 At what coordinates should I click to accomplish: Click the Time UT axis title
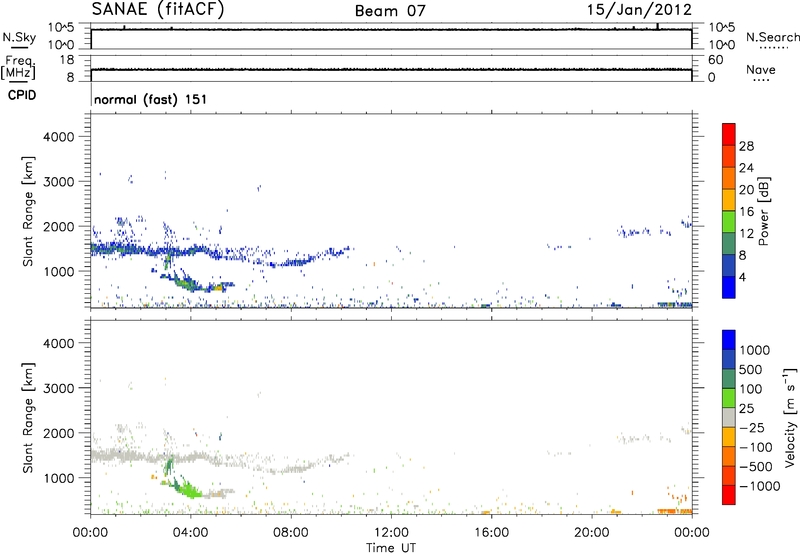tap(391, 547)
